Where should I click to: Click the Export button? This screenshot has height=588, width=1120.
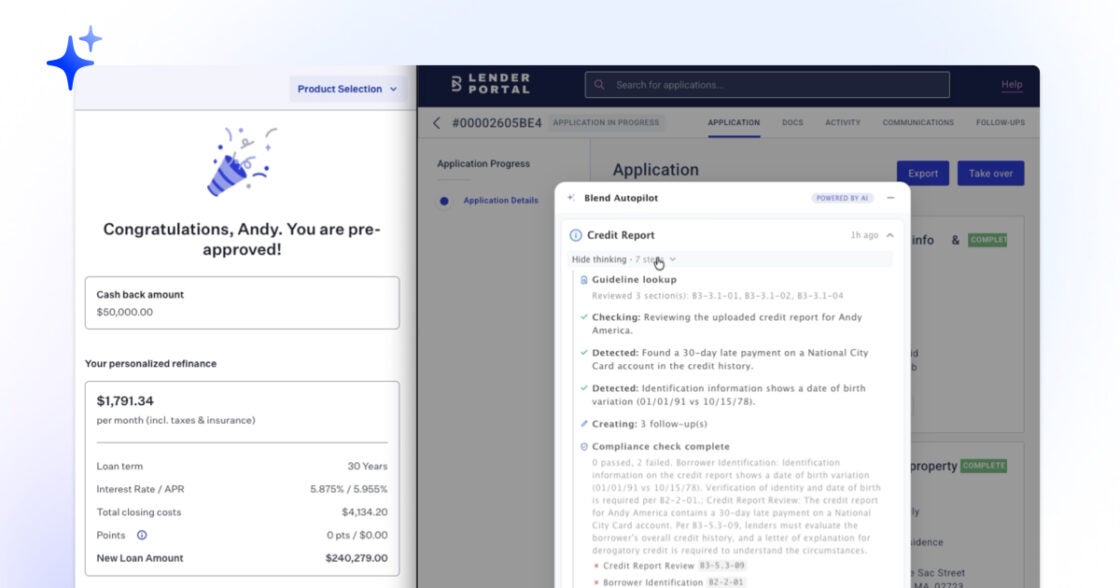point(923,173)
